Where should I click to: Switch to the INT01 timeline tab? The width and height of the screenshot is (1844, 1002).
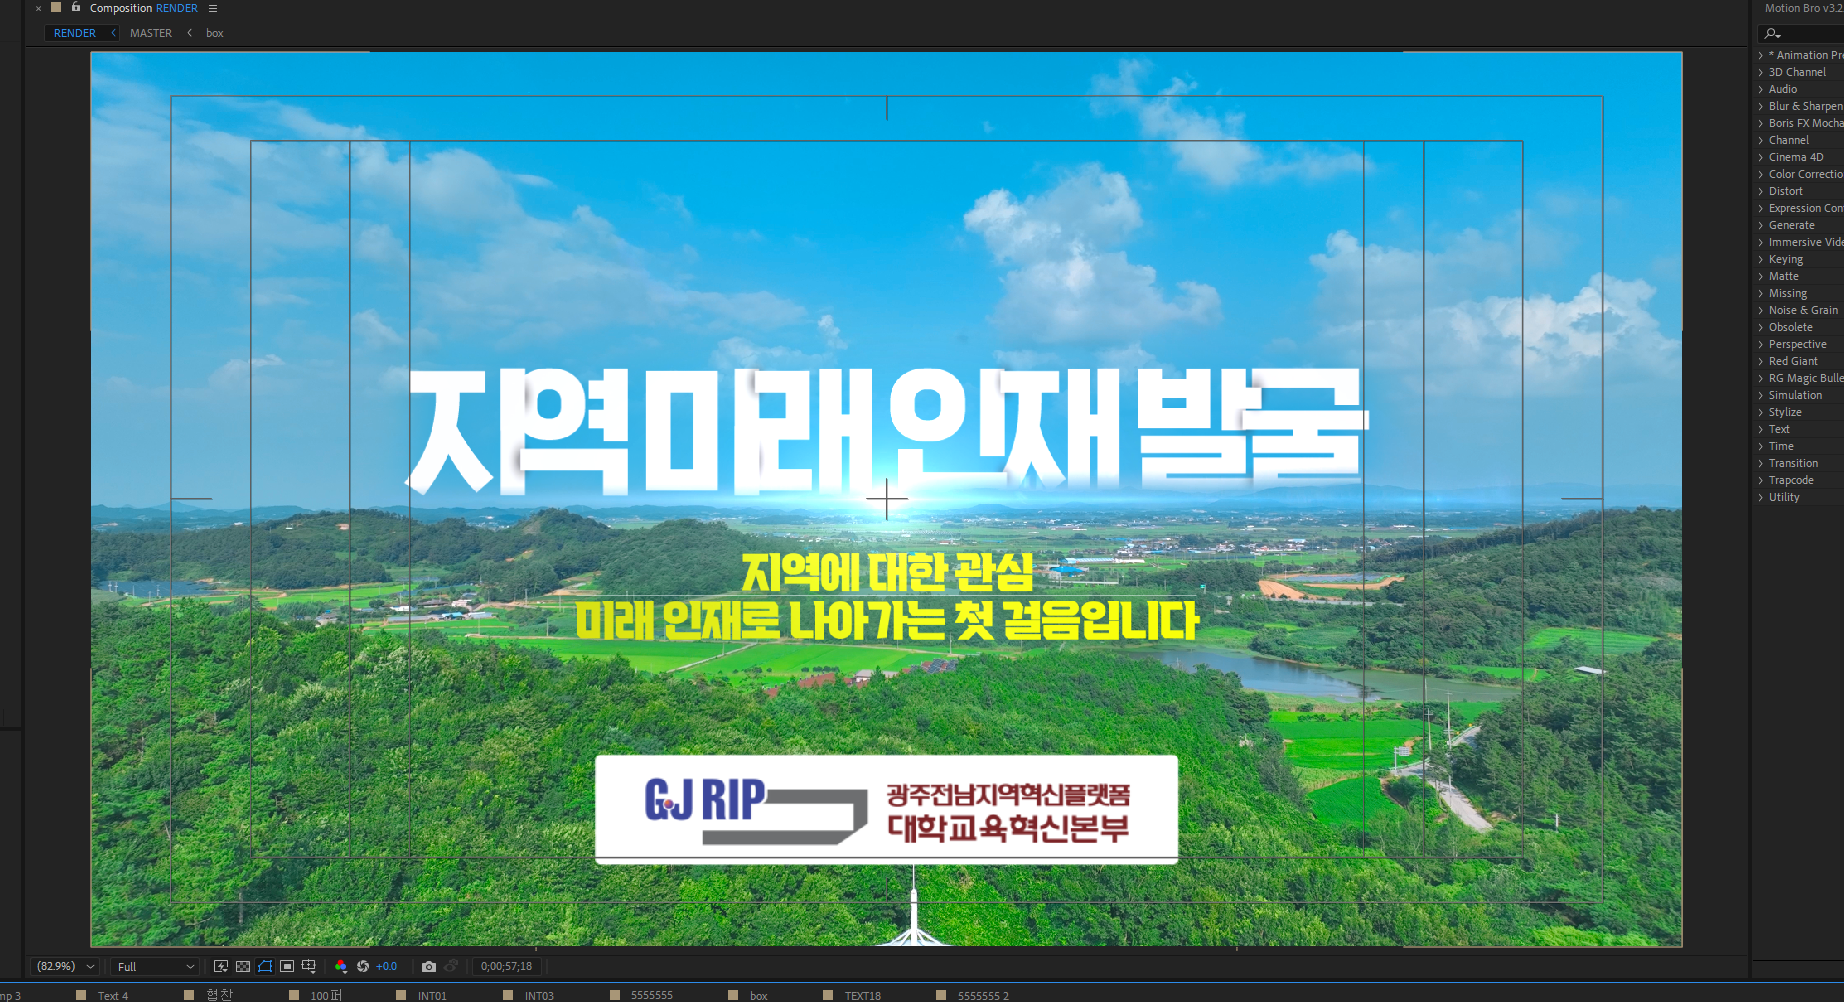coord(432,995)
